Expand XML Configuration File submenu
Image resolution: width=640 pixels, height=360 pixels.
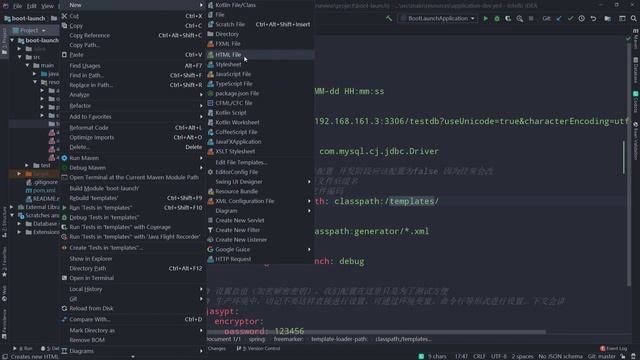[x=260, y=201]
